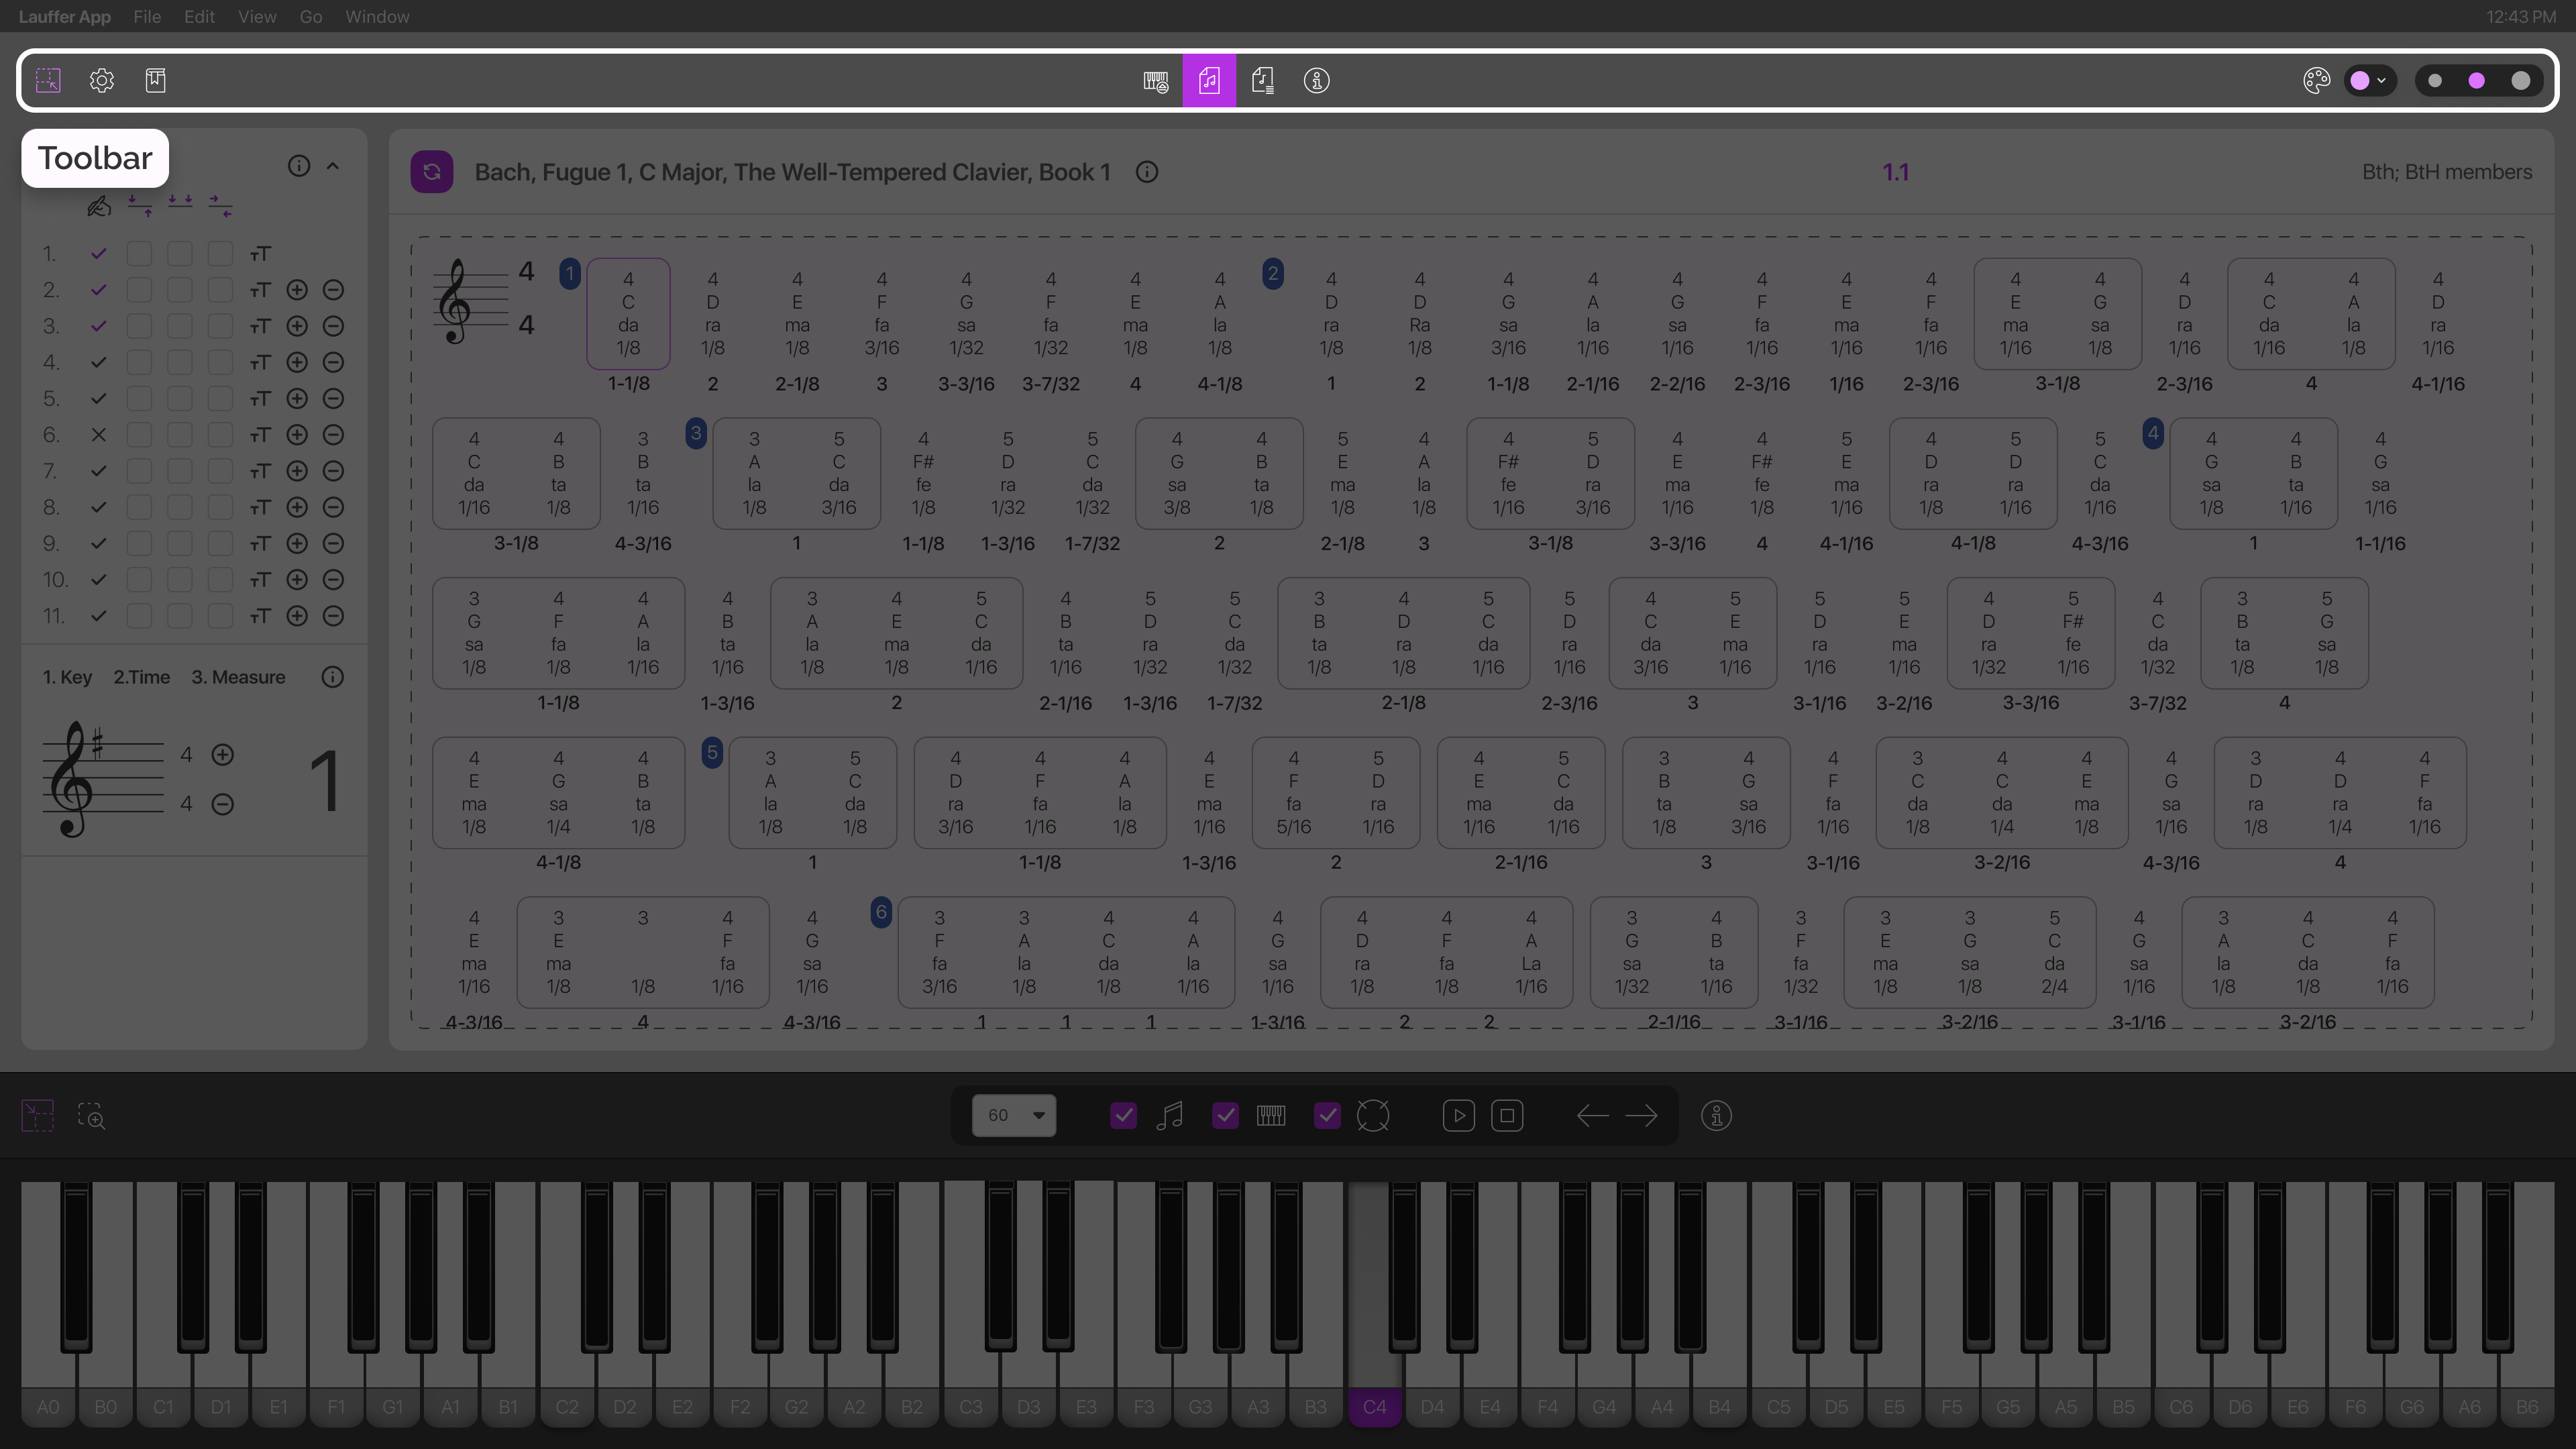This screenshot has height=1449, width=2576.
Task: Click the purple refresh icon beside title
Action: tap(432, 172)
